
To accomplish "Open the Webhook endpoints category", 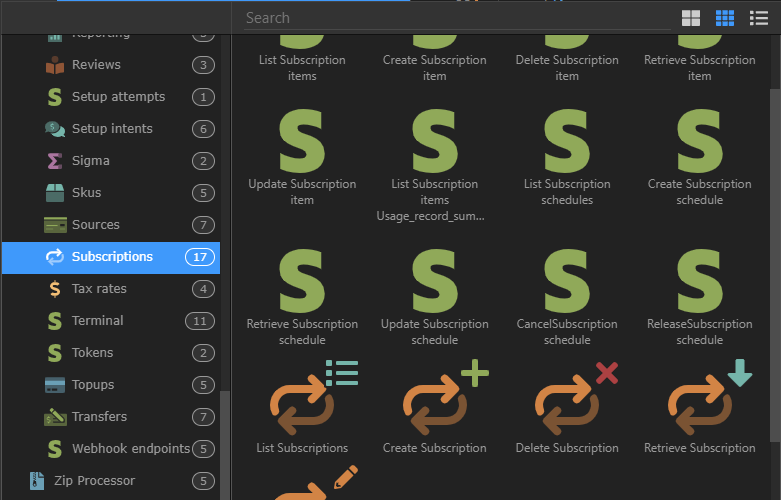I will [111, 449].
